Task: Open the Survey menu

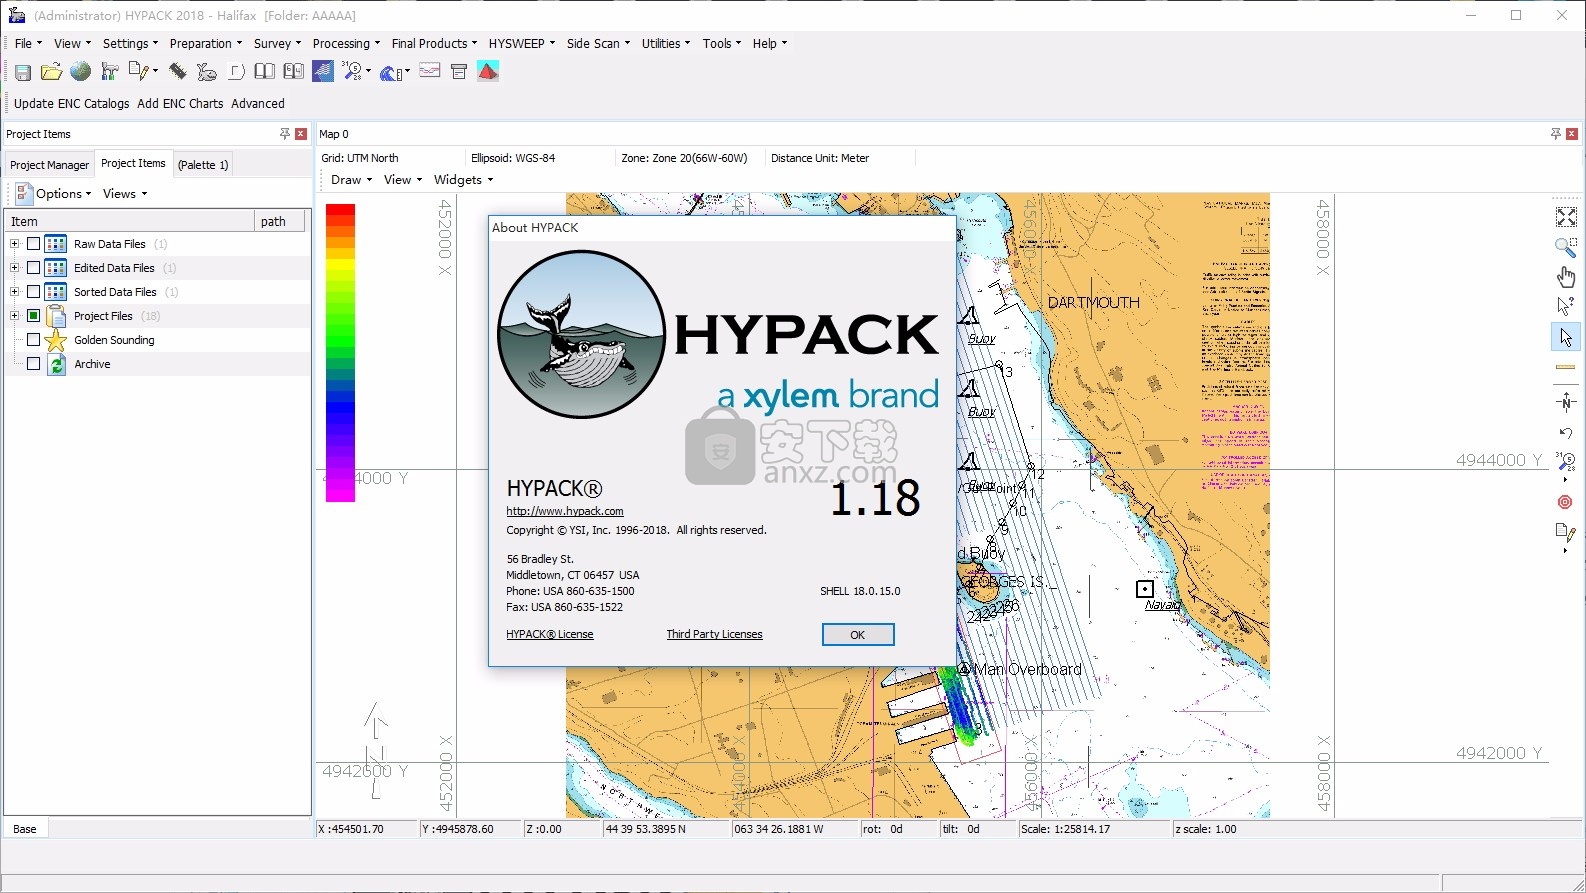Action: [x=277, y=44]
